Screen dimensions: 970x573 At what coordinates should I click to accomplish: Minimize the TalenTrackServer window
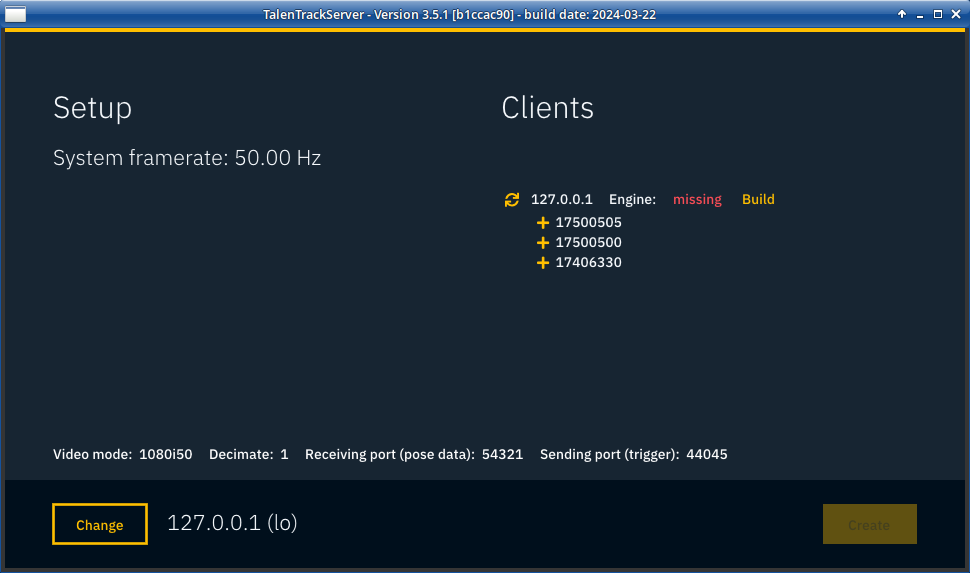click(920, 14)
